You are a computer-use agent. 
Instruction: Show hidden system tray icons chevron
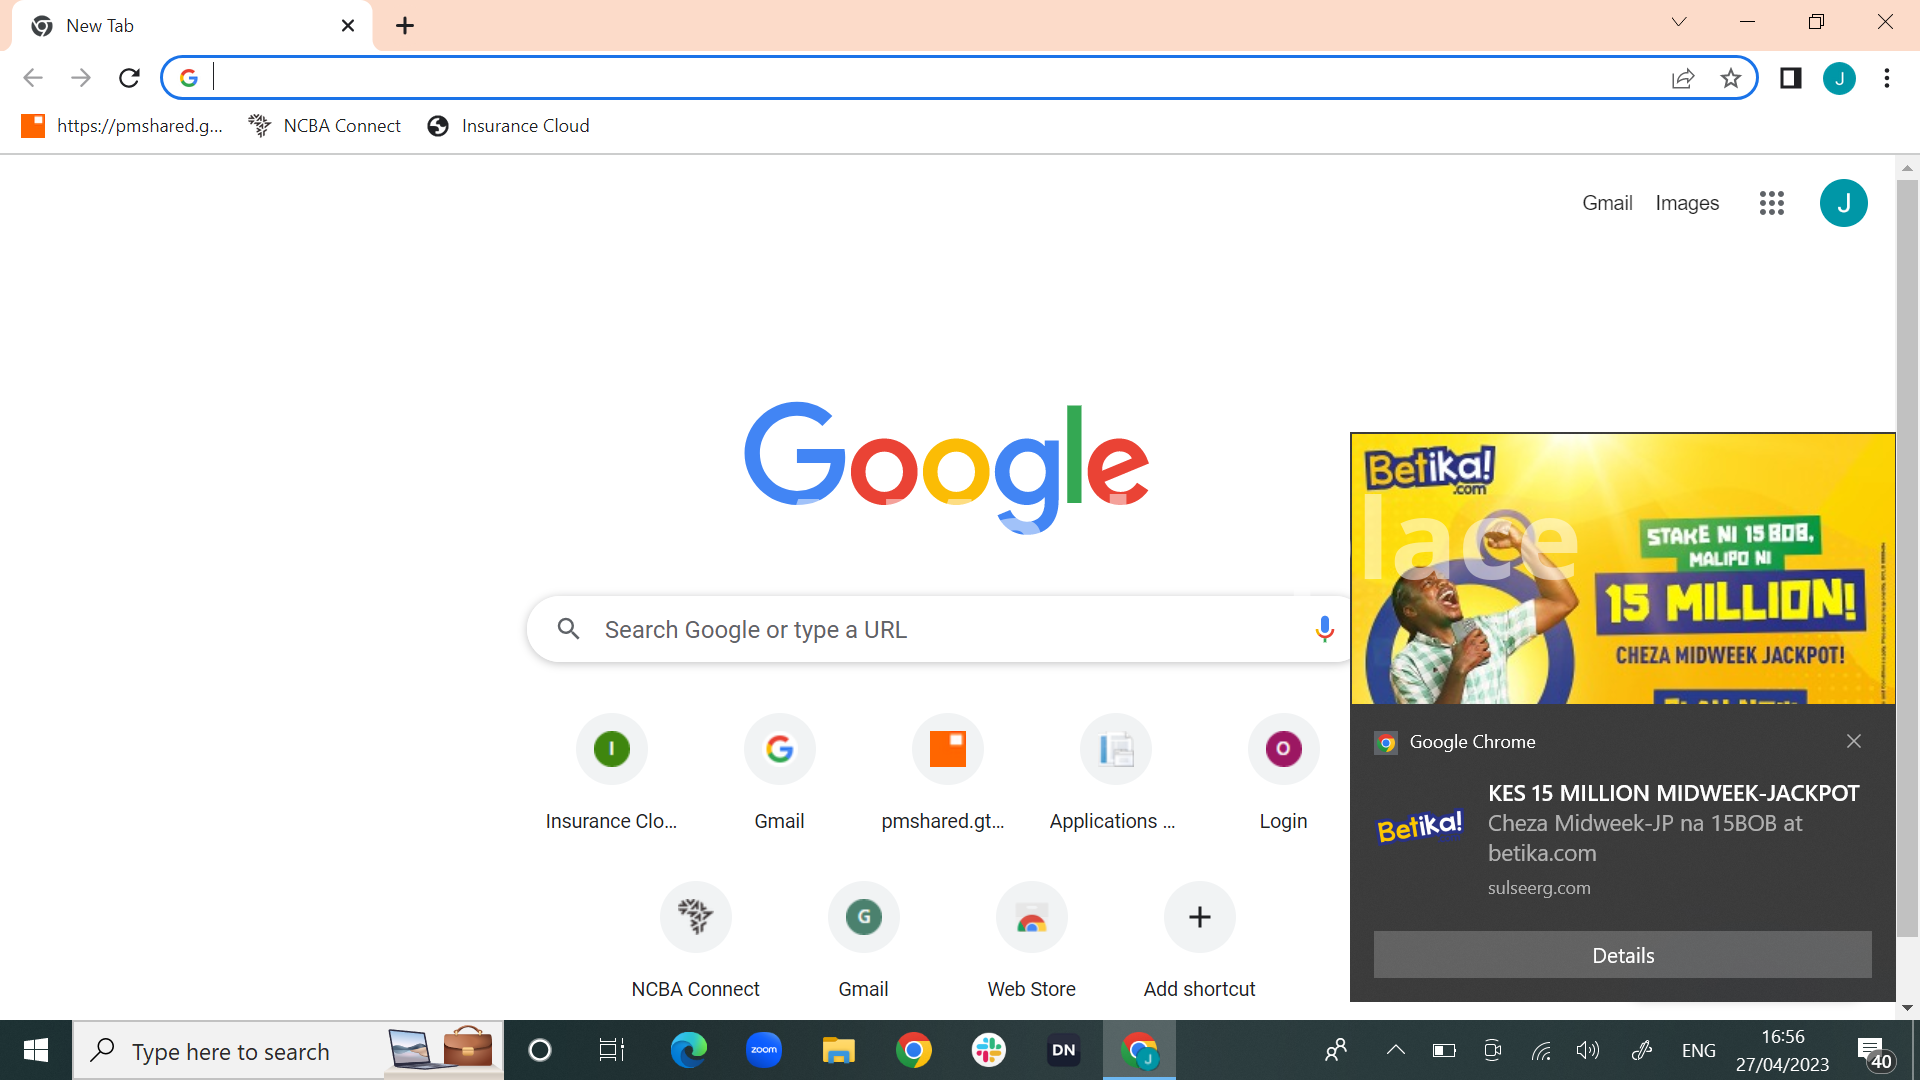click(1396, 1050)
